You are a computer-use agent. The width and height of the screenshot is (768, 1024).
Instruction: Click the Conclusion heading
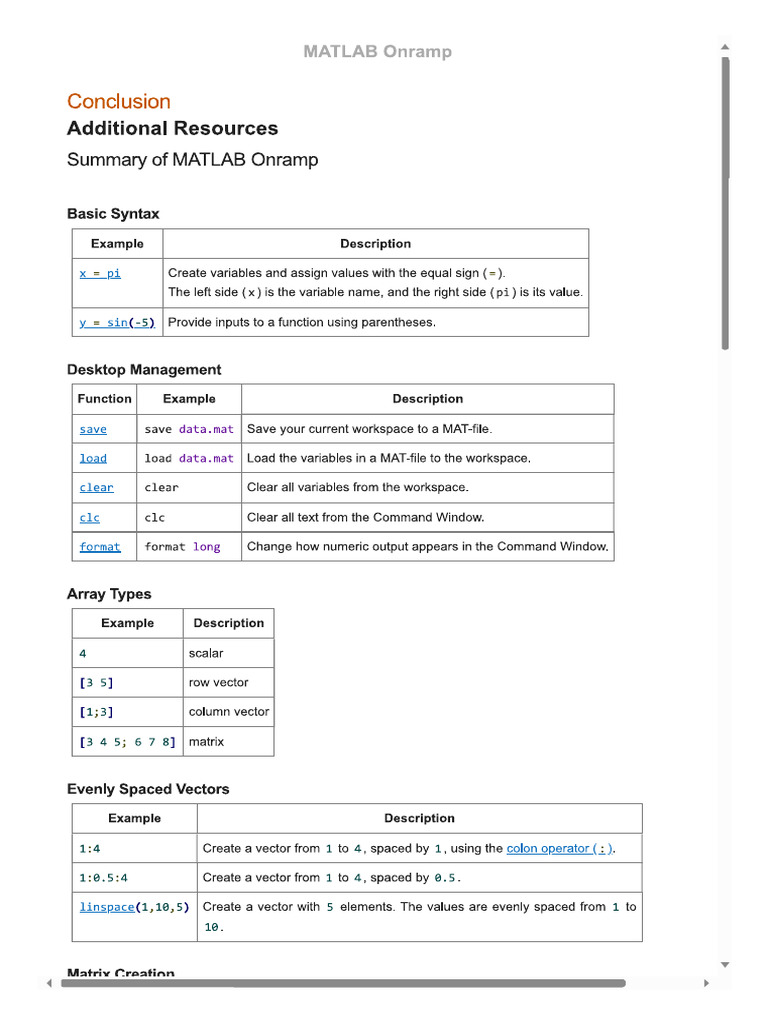(119, 101)
